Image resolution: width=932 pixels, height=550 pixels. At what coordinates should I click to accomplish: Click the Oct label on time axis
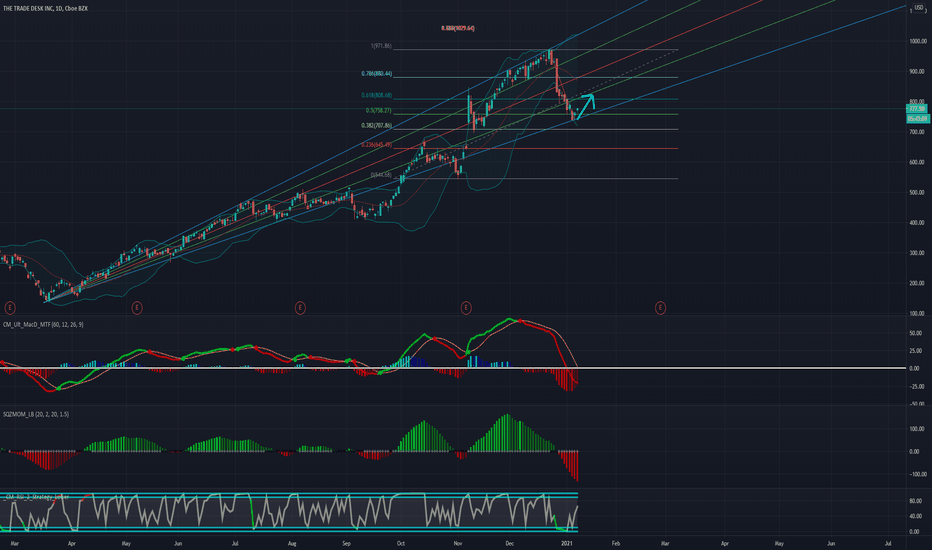[401, 543]
